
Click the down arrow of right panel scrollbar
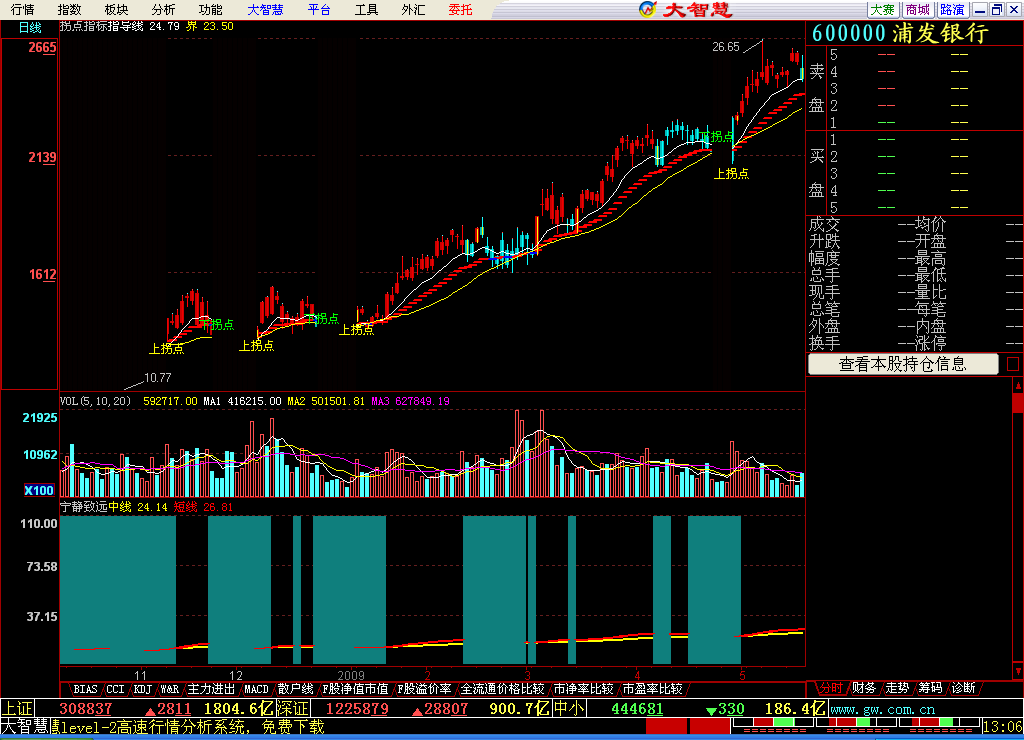click(1017, 671)
